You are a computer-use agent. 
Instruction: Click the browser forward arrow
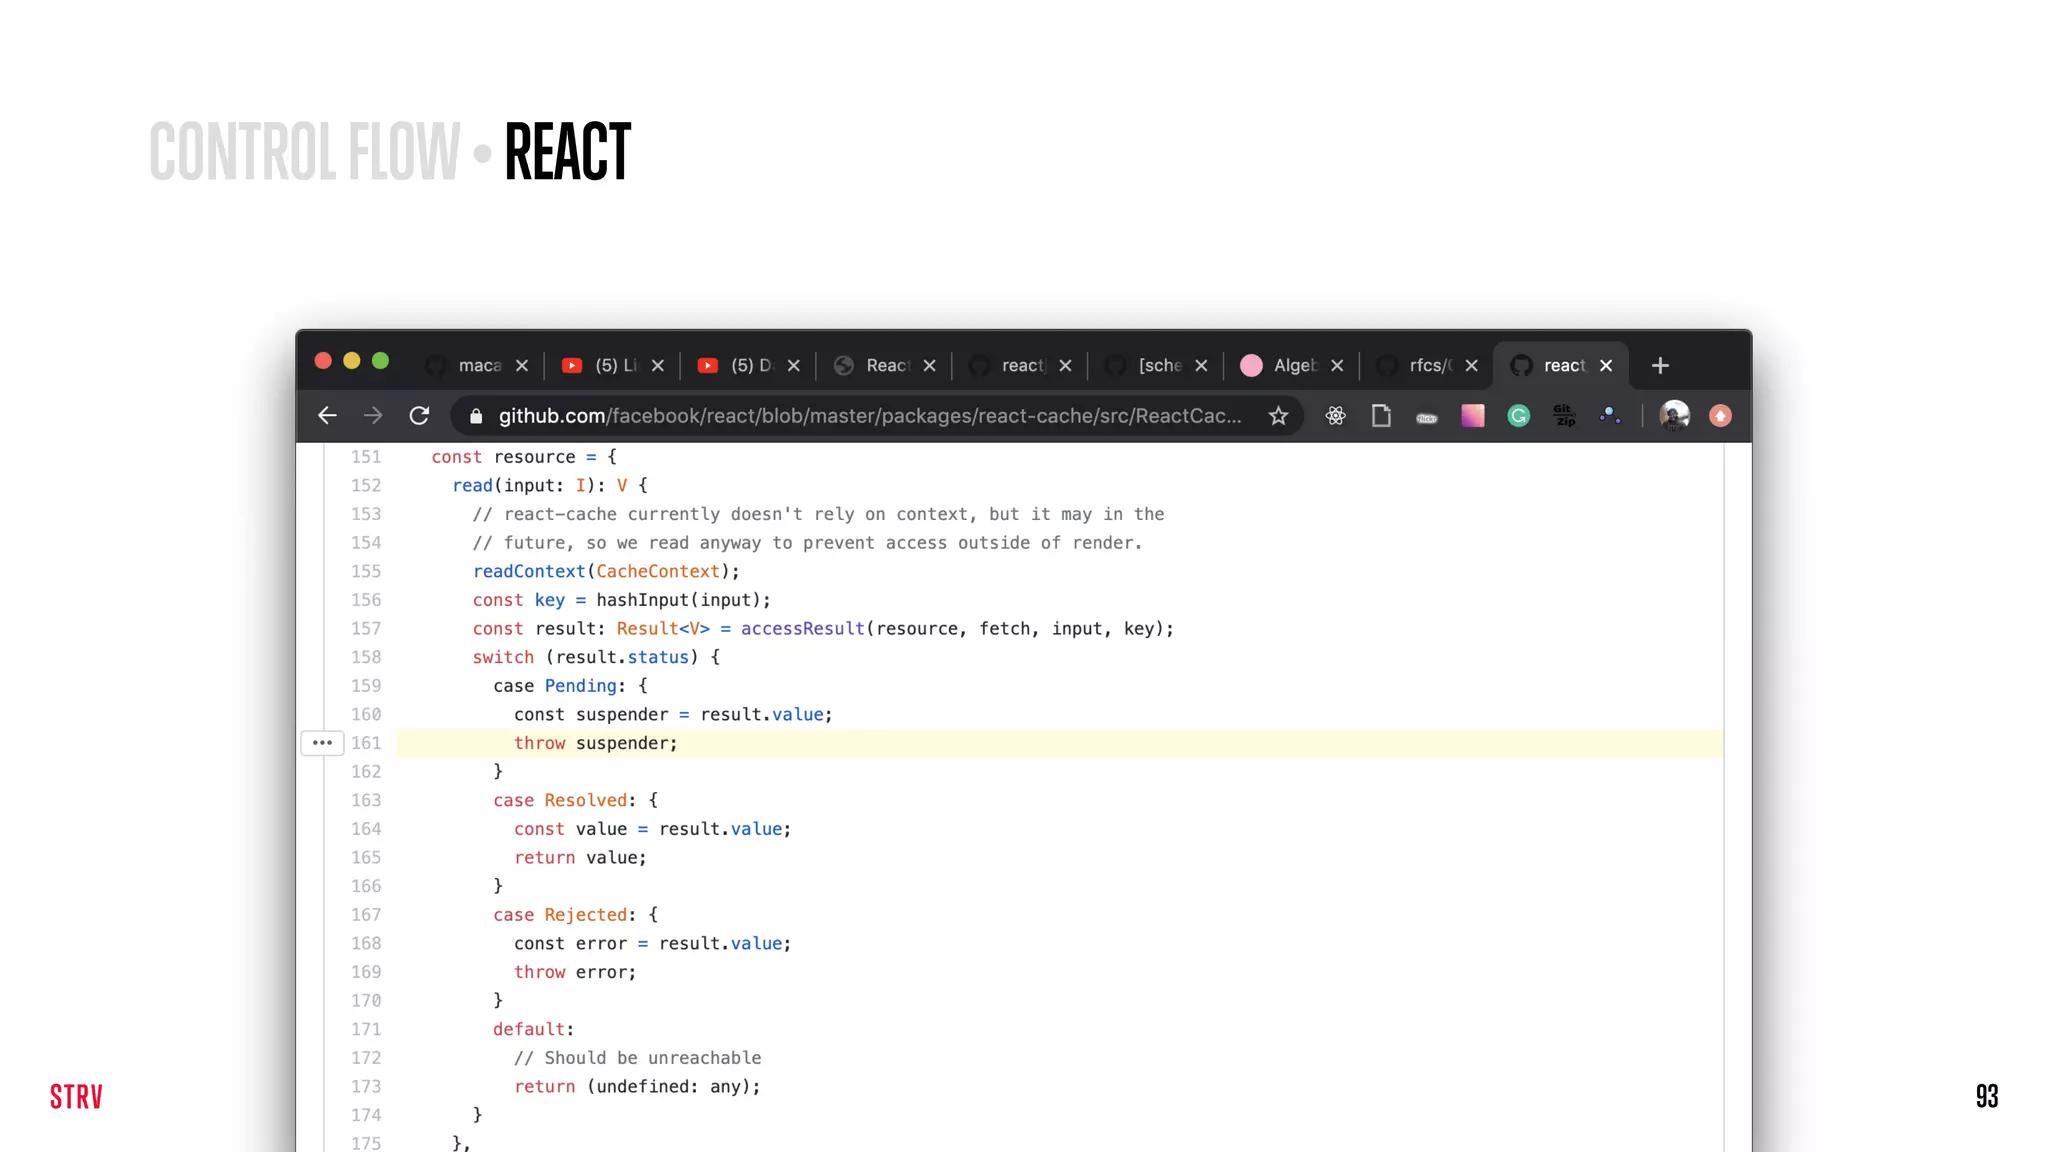373,416
